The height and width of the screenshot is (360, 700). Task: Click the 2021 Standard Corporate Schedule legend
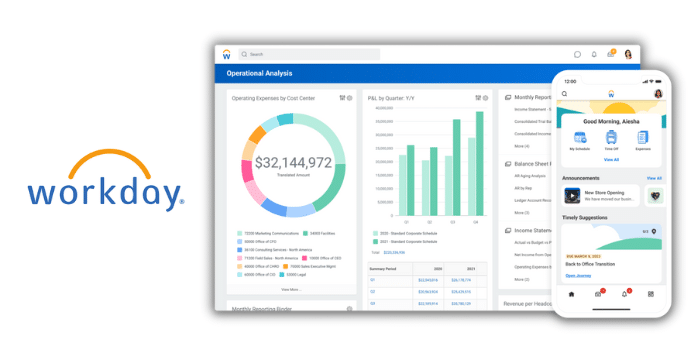(x=405, y=242)
